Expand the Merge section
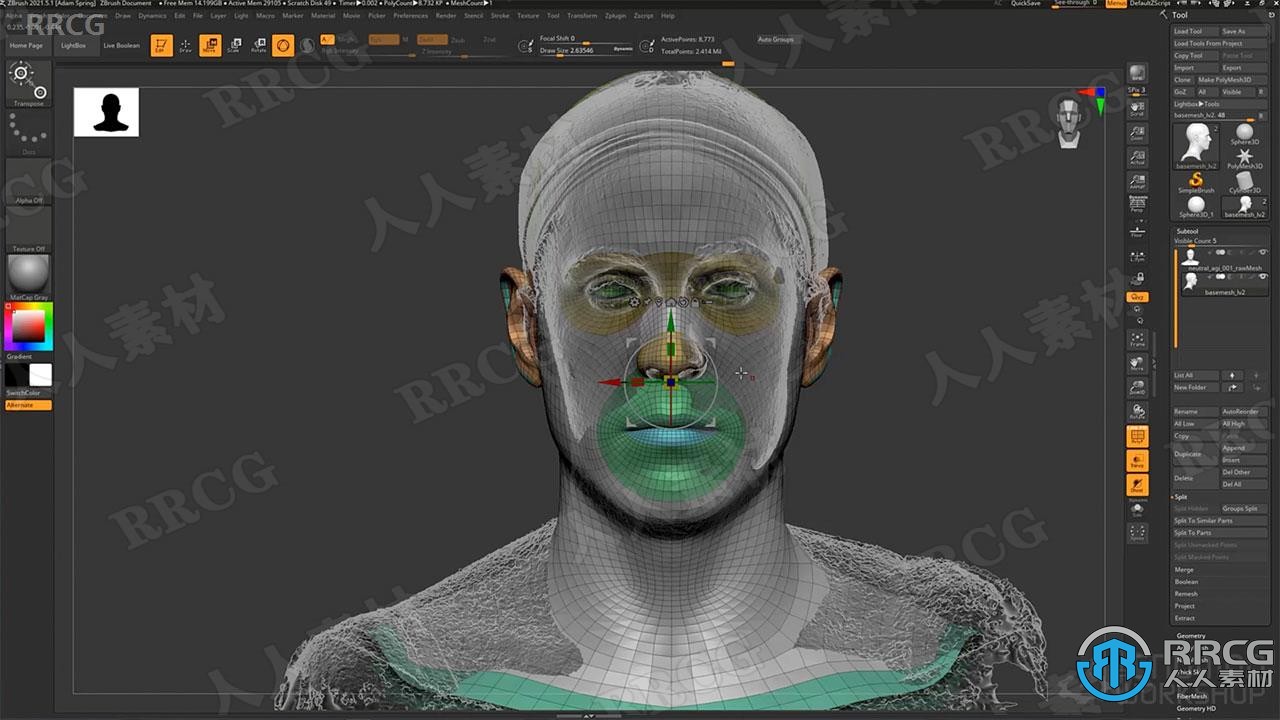Image resolution: width=1280 pixels, height=720 pixels. pyautogui.click(x=1184, y=570)
